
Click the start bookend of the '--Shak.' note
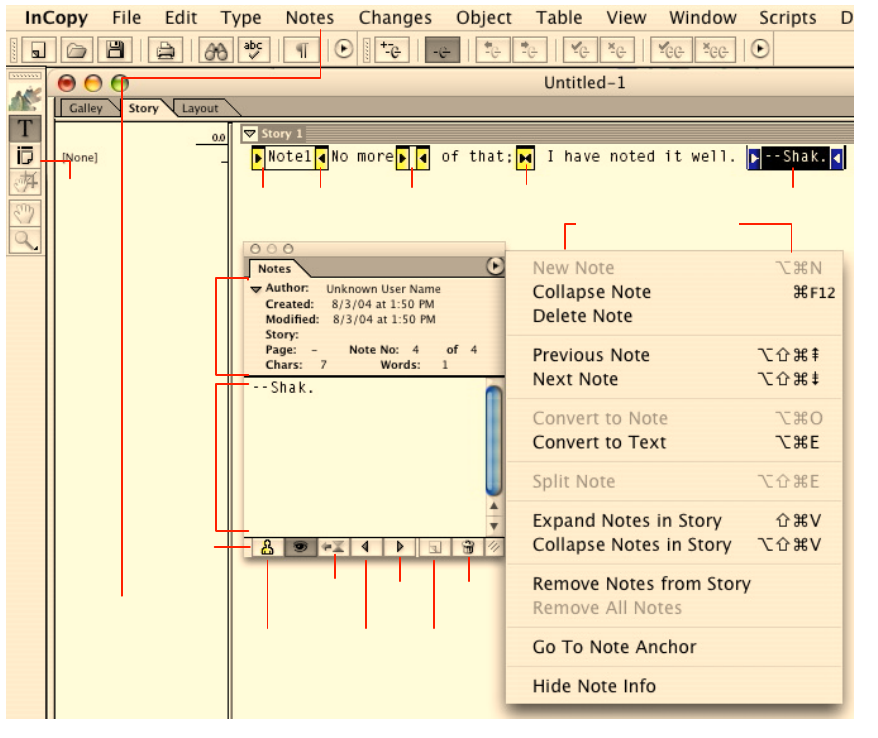[754, 158]
